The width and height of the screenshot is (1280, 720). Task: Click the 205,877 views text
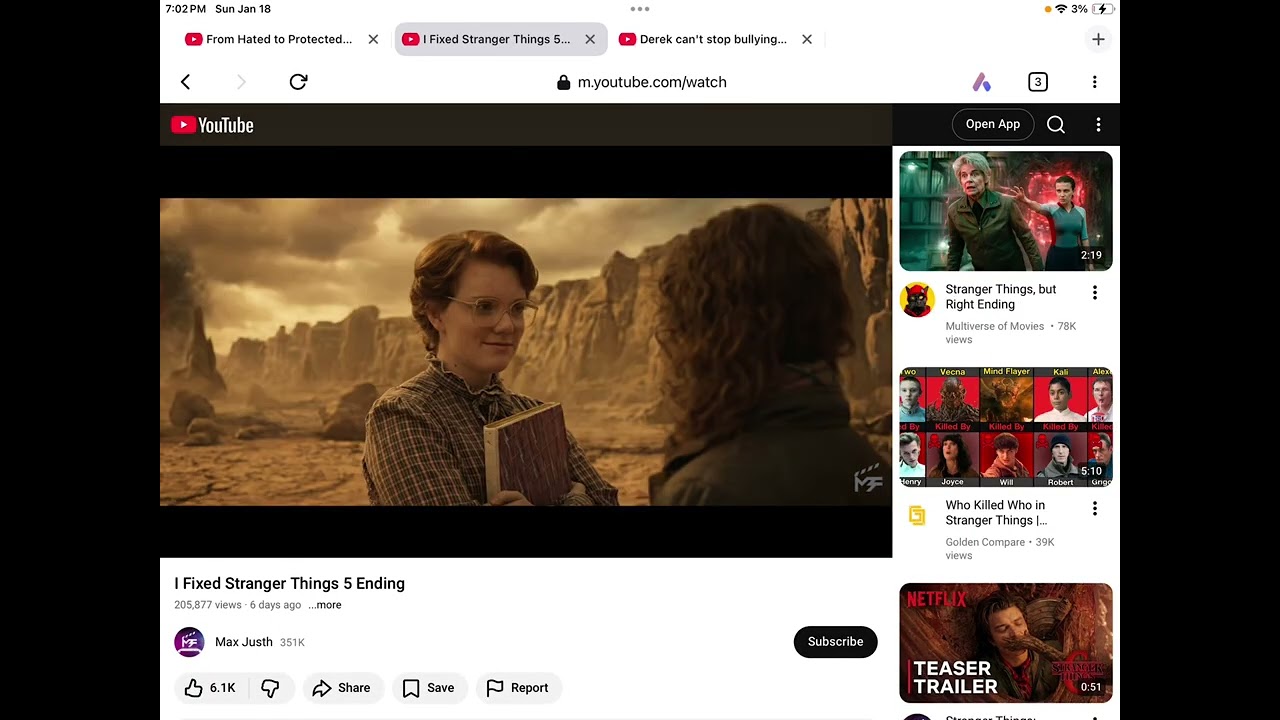point(208,605)
